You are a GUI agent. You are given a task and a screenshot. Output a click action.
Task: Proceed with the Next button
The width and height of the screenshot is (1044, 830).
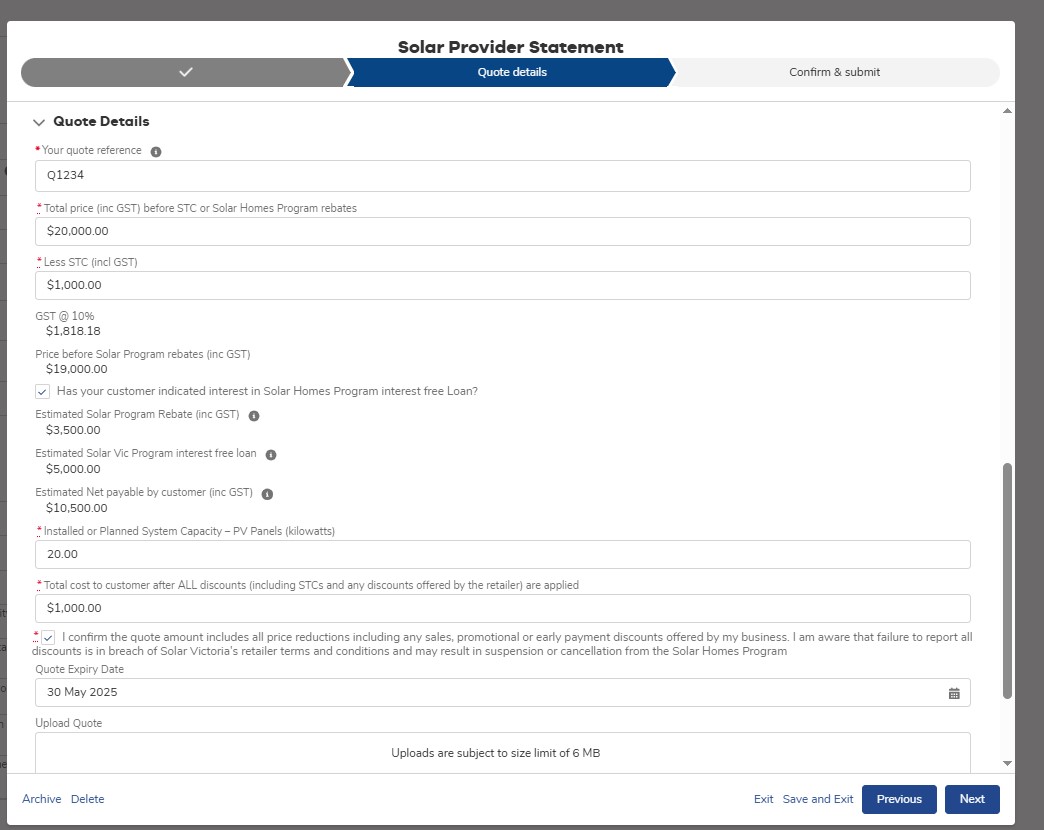click(972, 799)
